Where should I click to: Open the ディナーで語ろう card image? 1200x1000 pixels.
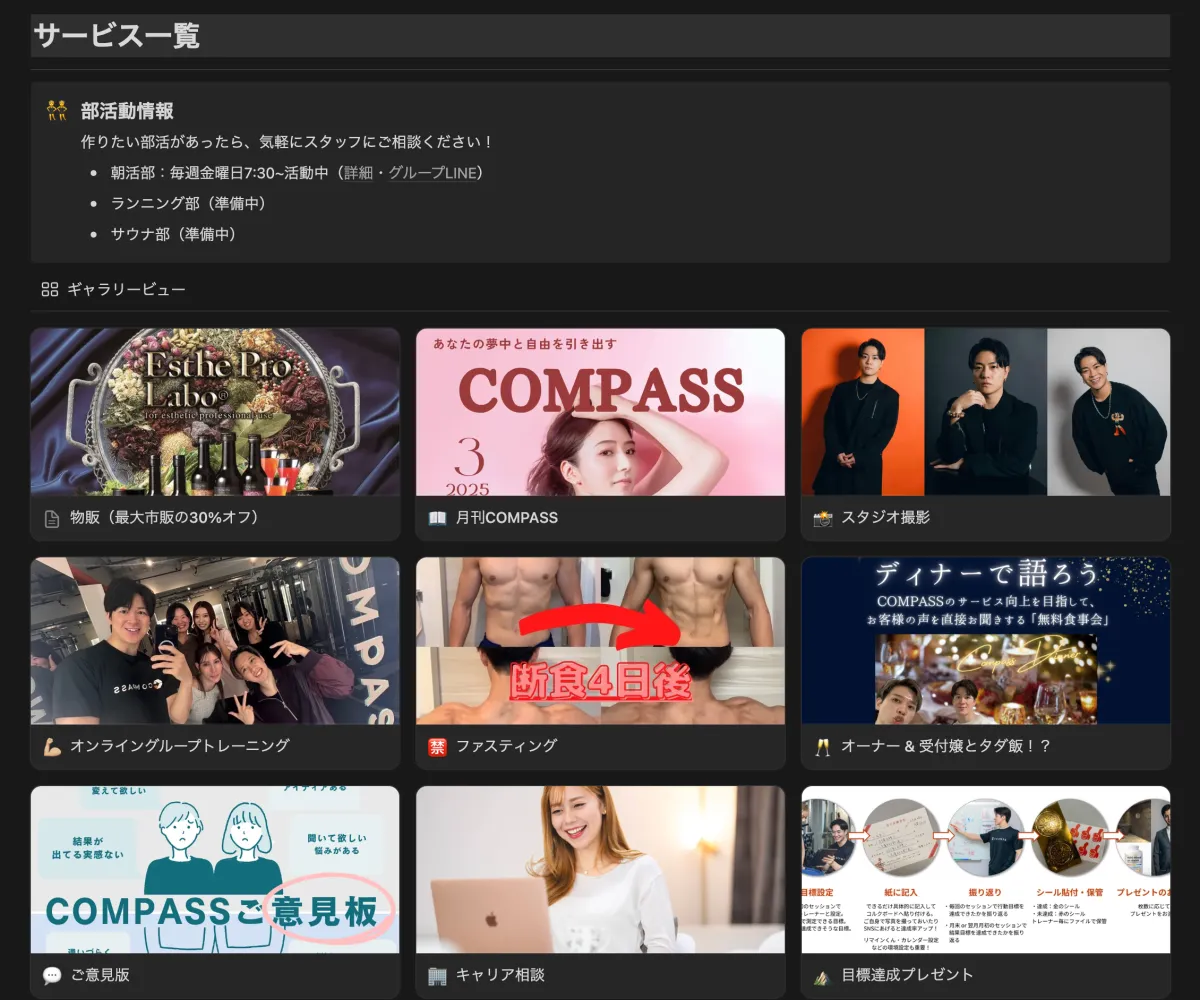click(x=986, y=641)
